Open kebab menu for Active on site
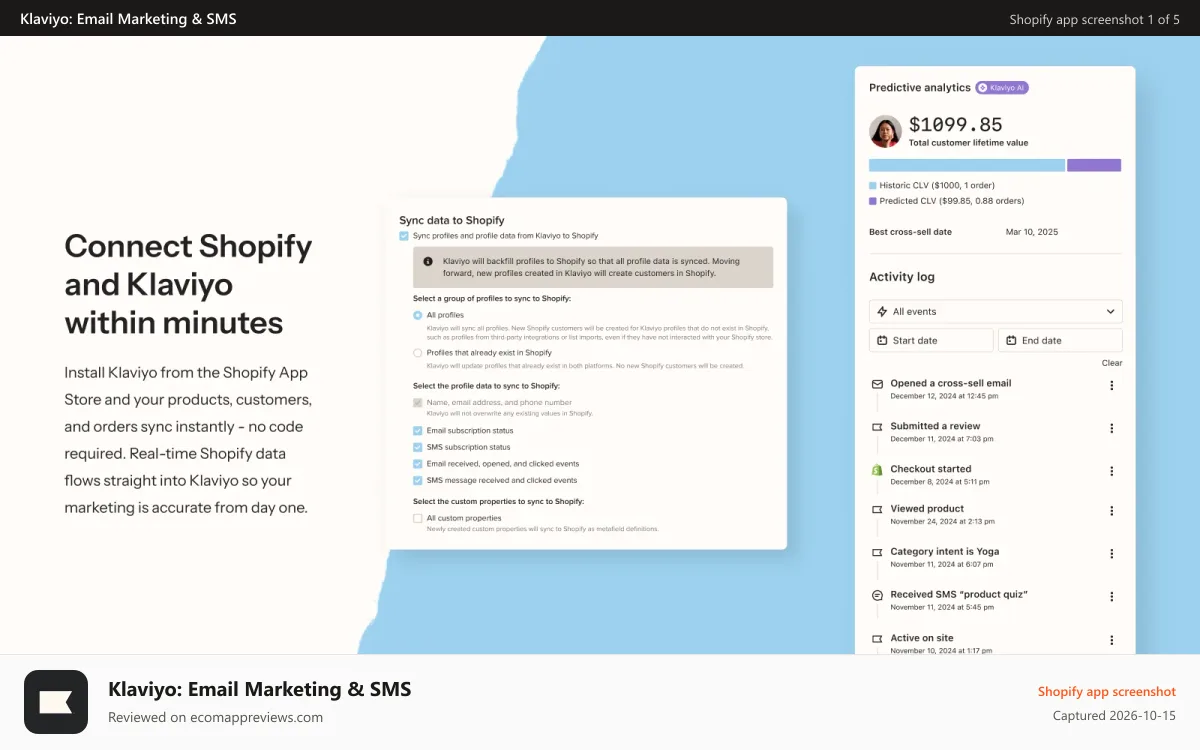The height and width of the screenshot is (750, 1200). (1111, 640)
